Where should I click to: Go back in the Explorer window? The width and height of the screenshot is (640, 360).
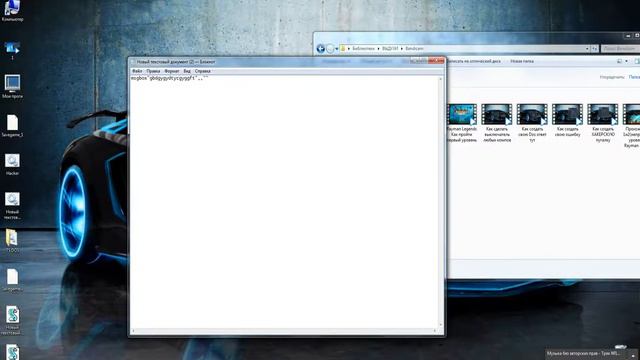click(x=320, y=49)
